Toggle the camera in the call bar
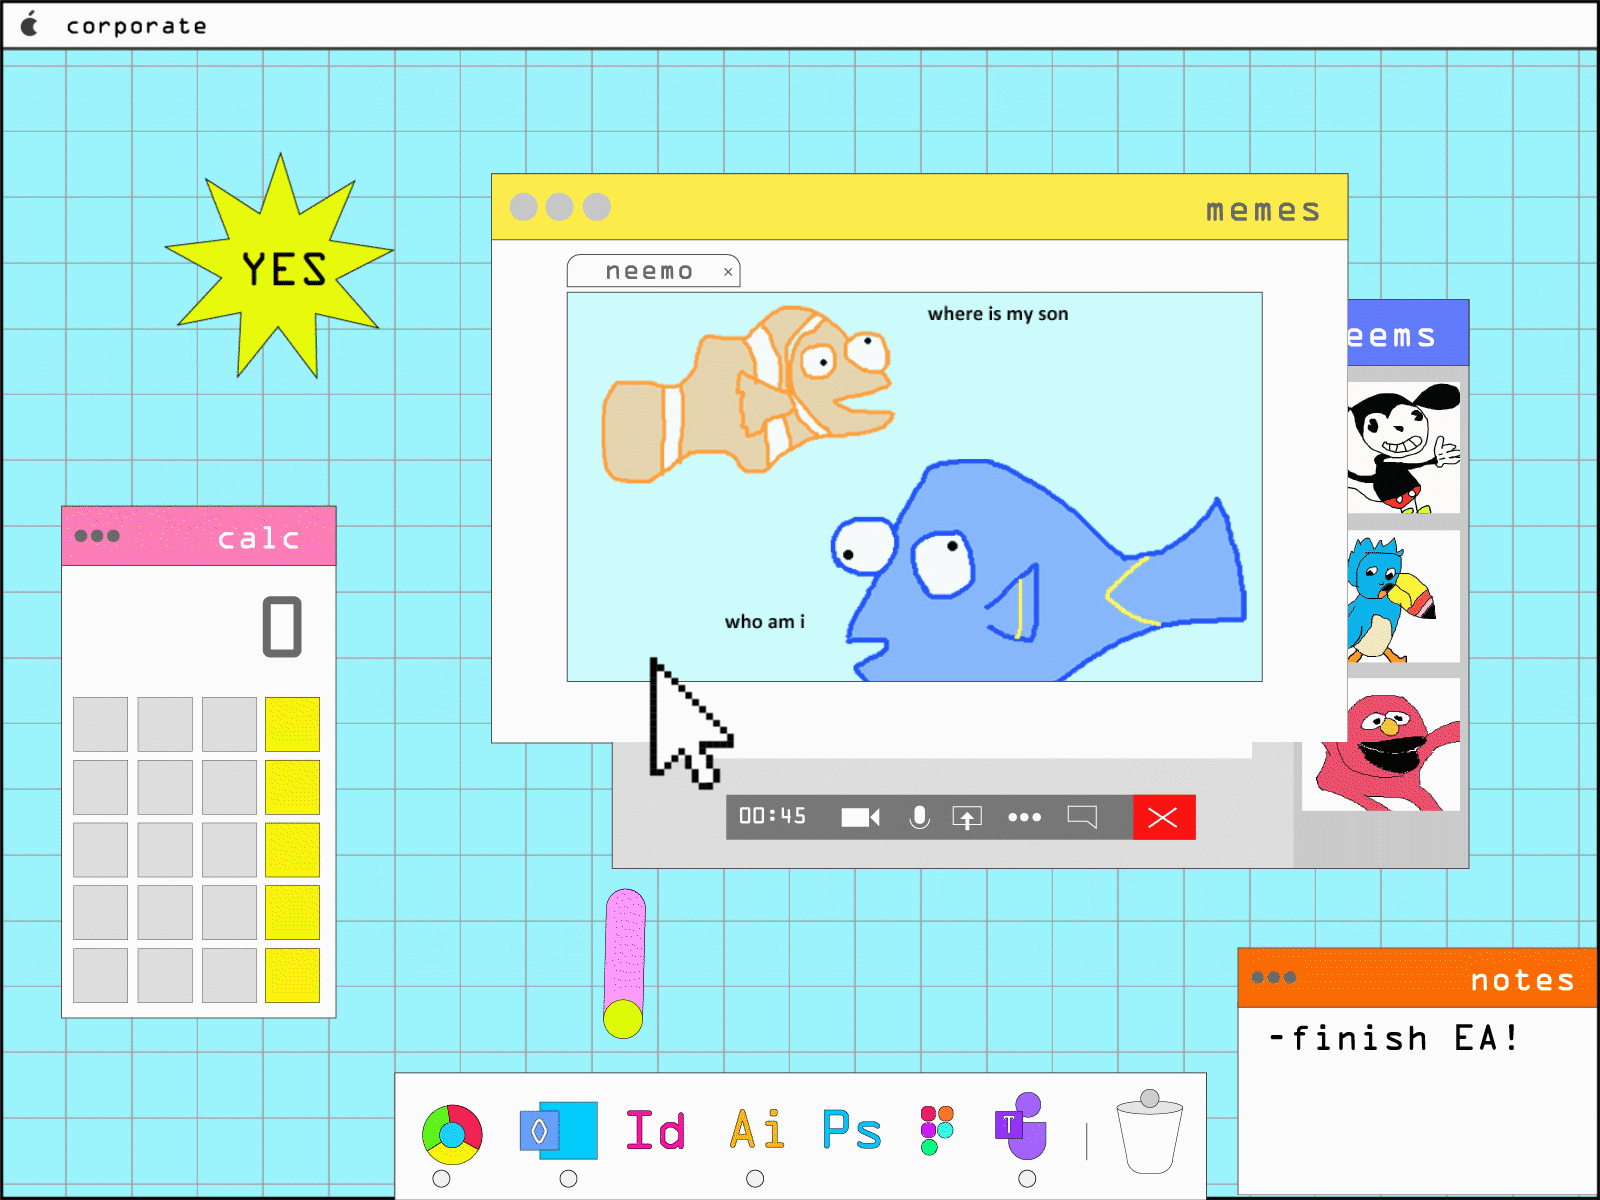The height and width of the screenshot is (1200, 1600). [x=860, y=817]
